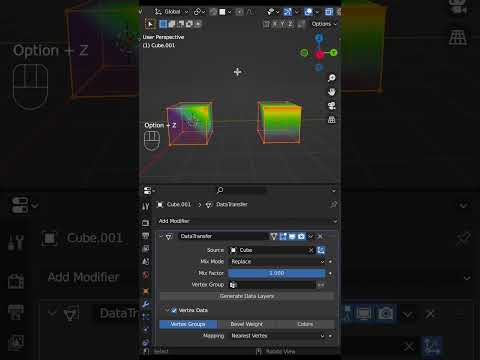Viewport: 480px width, 360px height.
Task: Open the Render properties tab
Action: pos(146,223)
